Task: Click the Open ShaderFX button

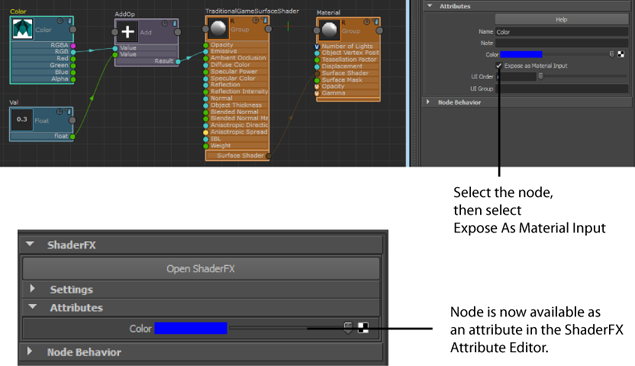Action: pos(201,268)
